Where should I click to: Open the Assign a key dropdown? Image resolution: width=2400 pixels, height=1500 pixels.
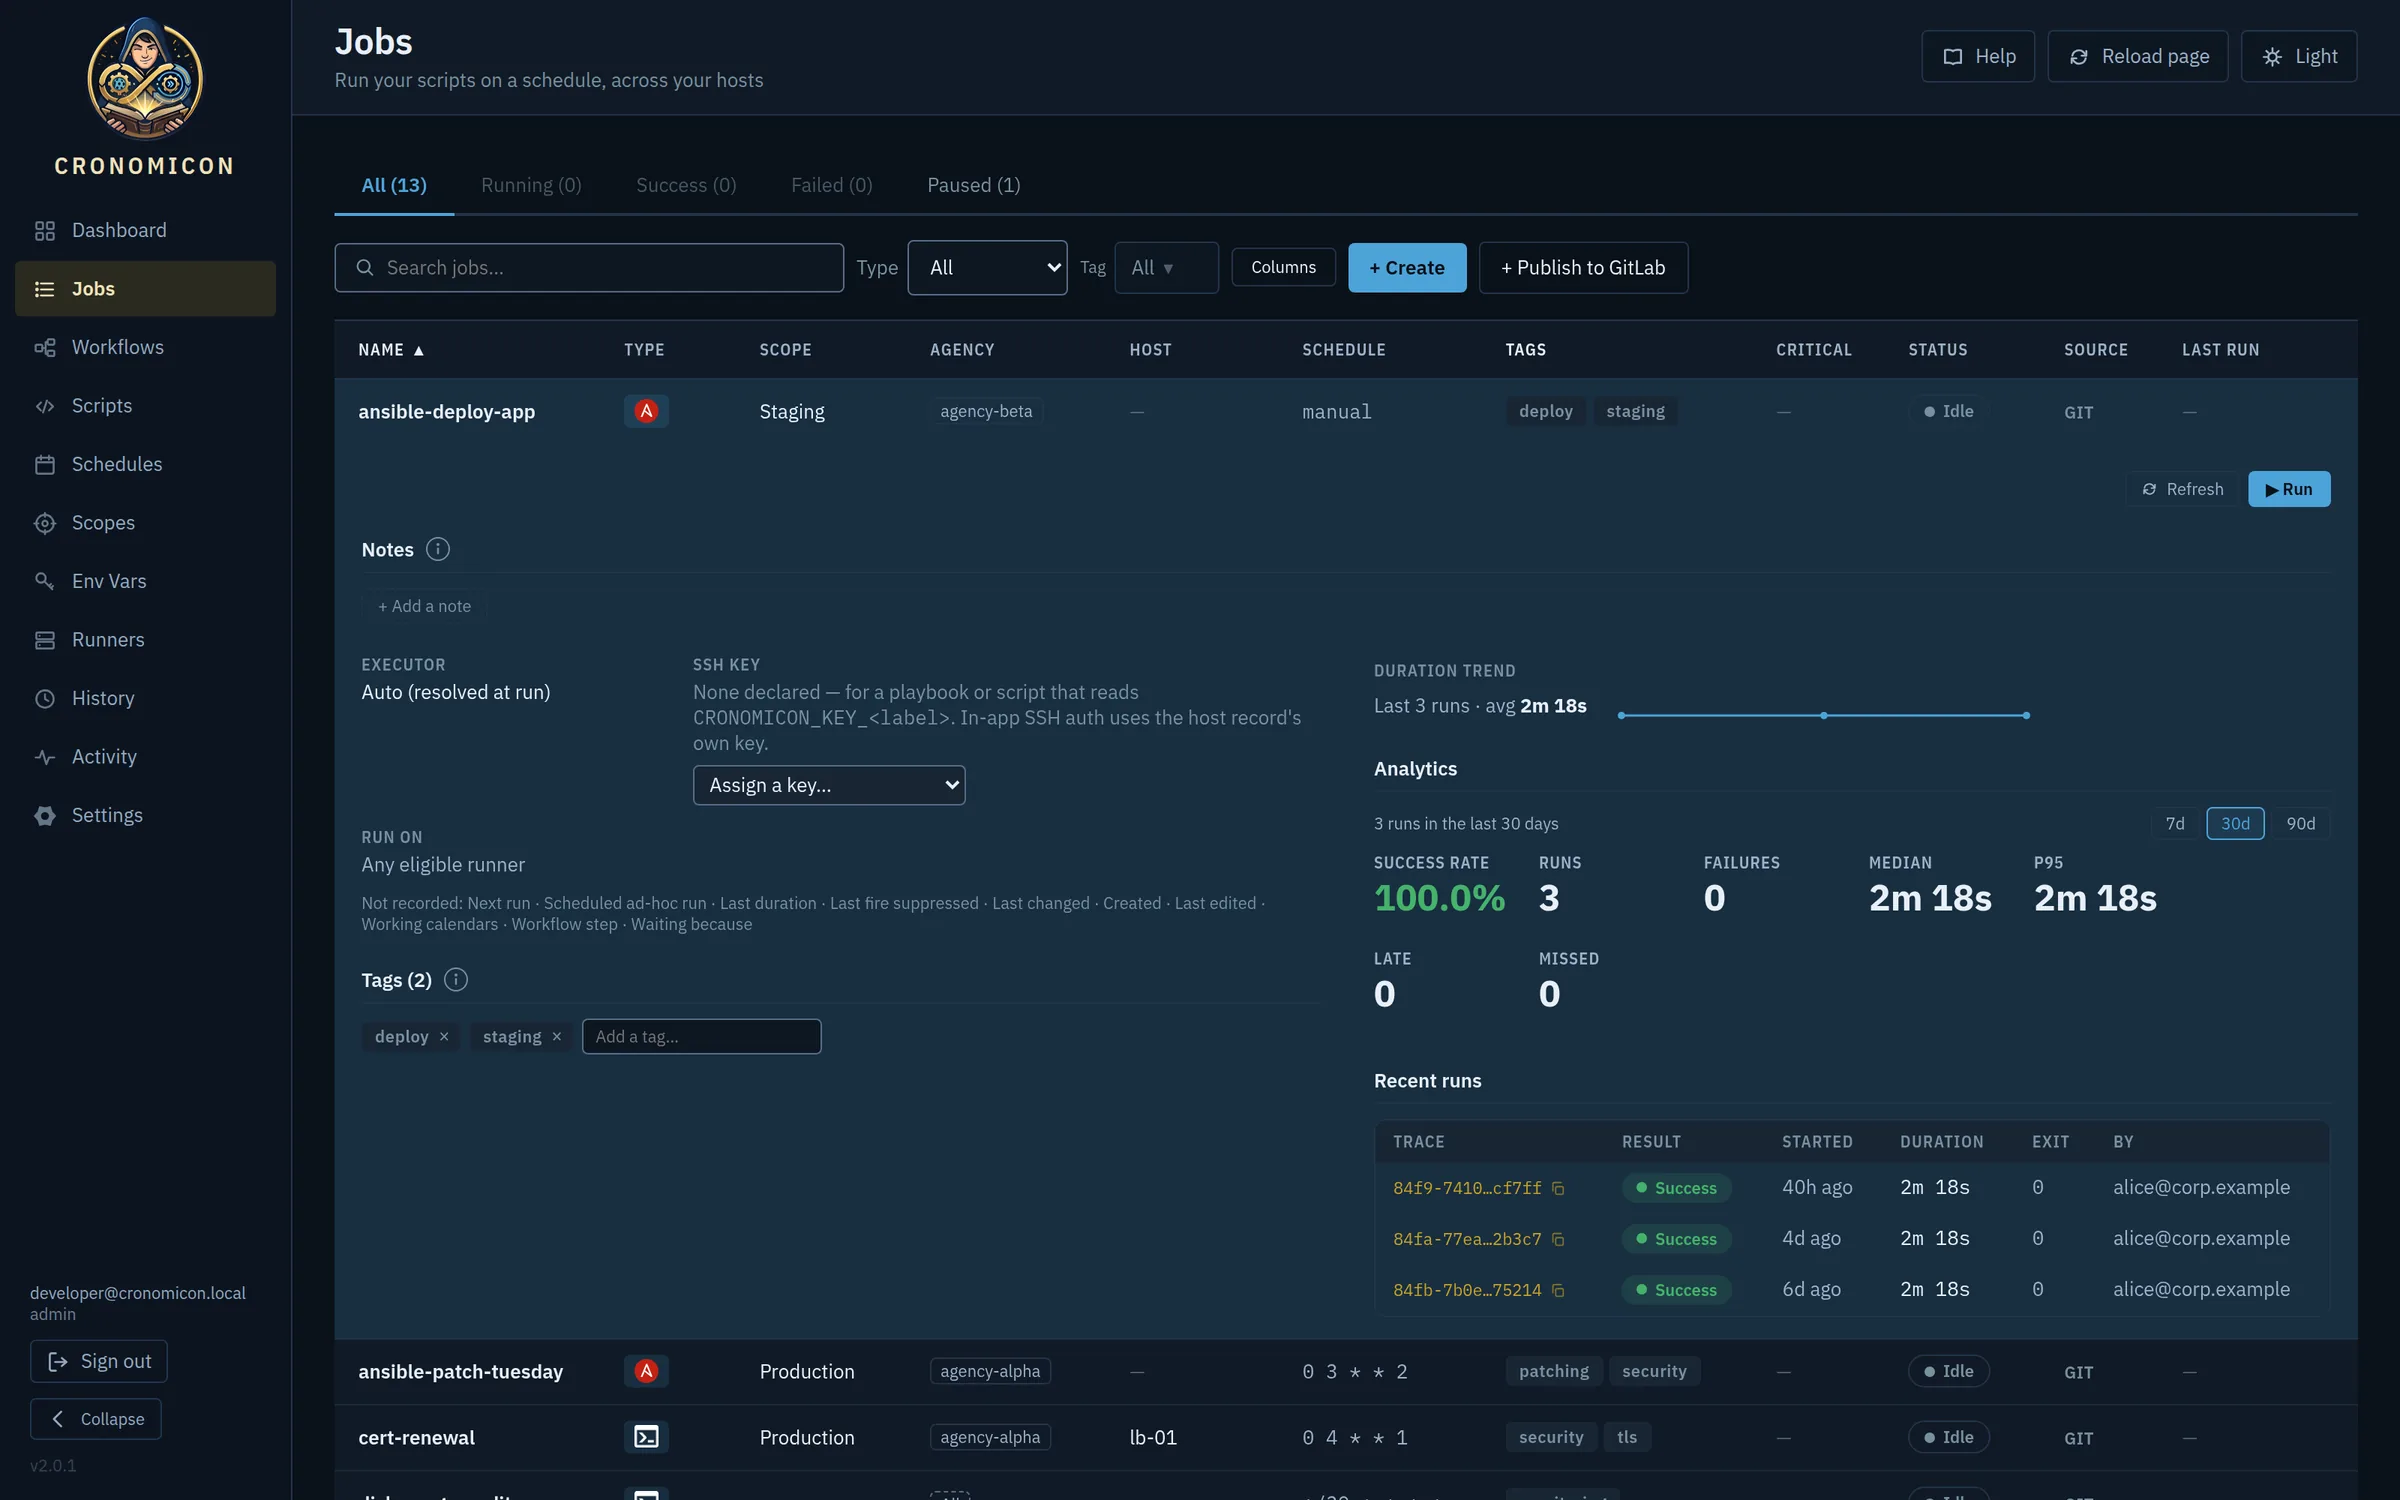(829, 785)
